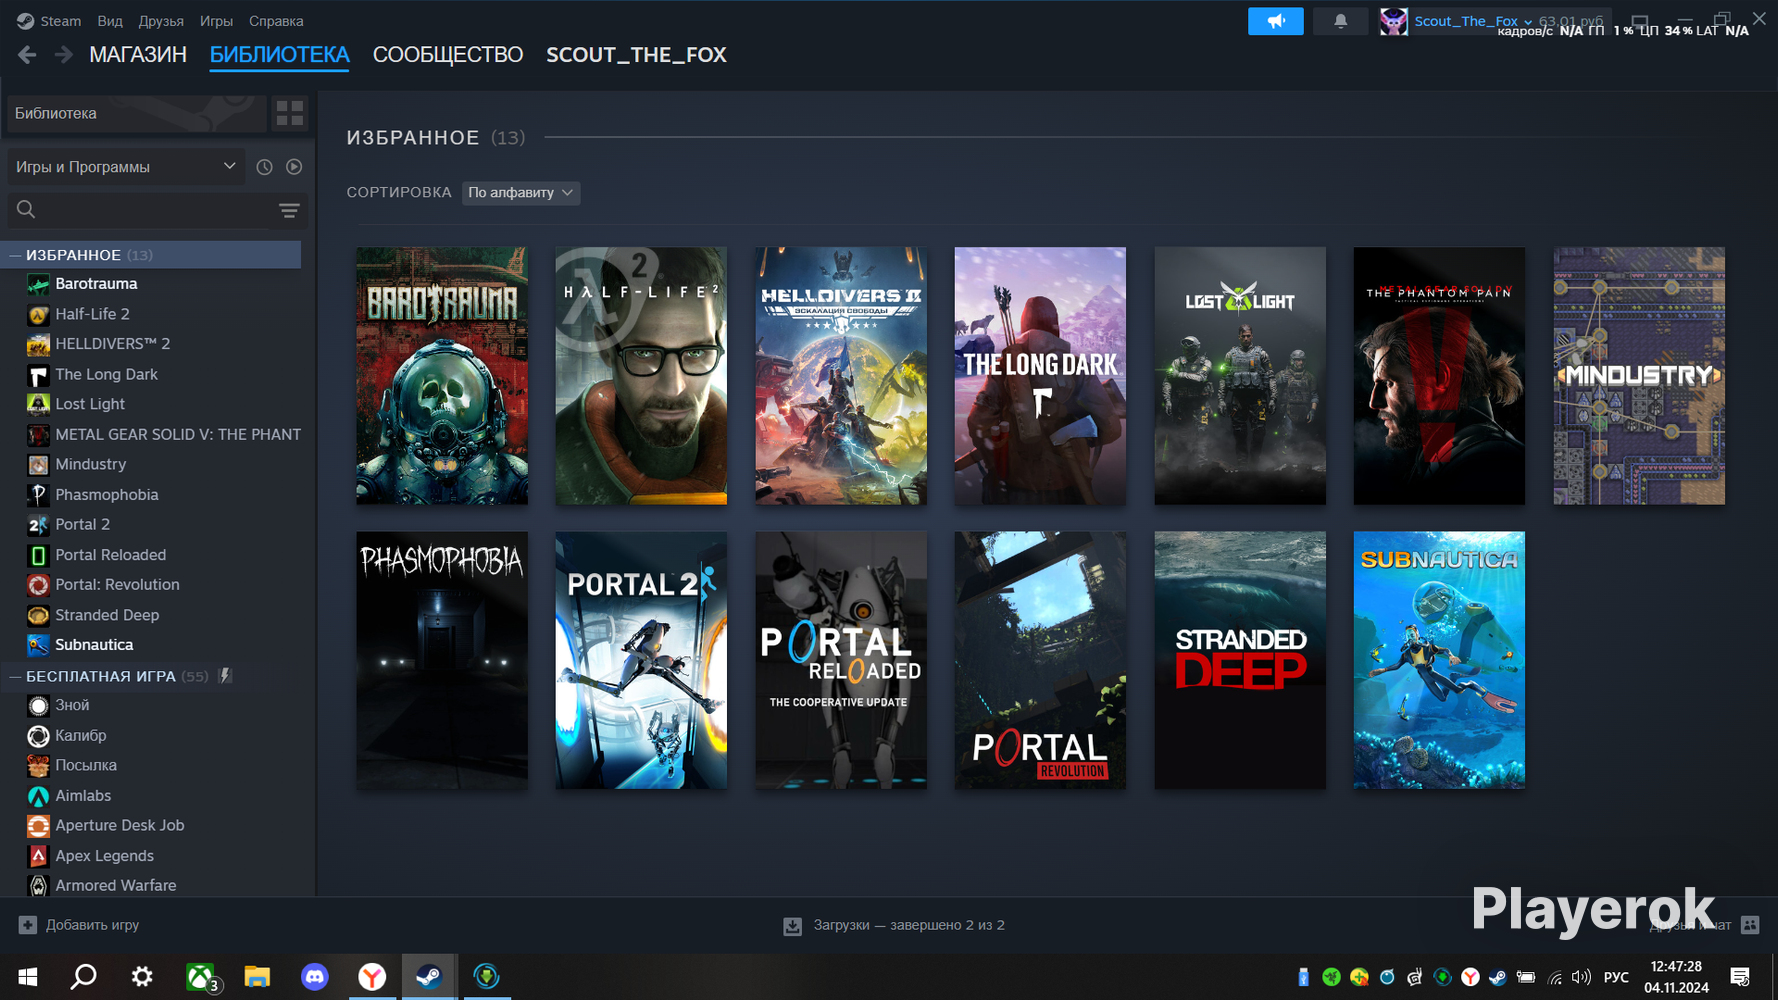The width and height of the screenshot is (1778, 1000).
Task: Open friends and chat icon
Action: 1750,925
